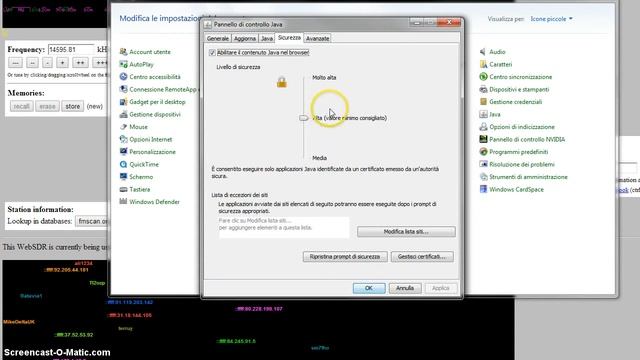
Task: Click the + frequency step button in WebSDR
Action: [62, 63]
